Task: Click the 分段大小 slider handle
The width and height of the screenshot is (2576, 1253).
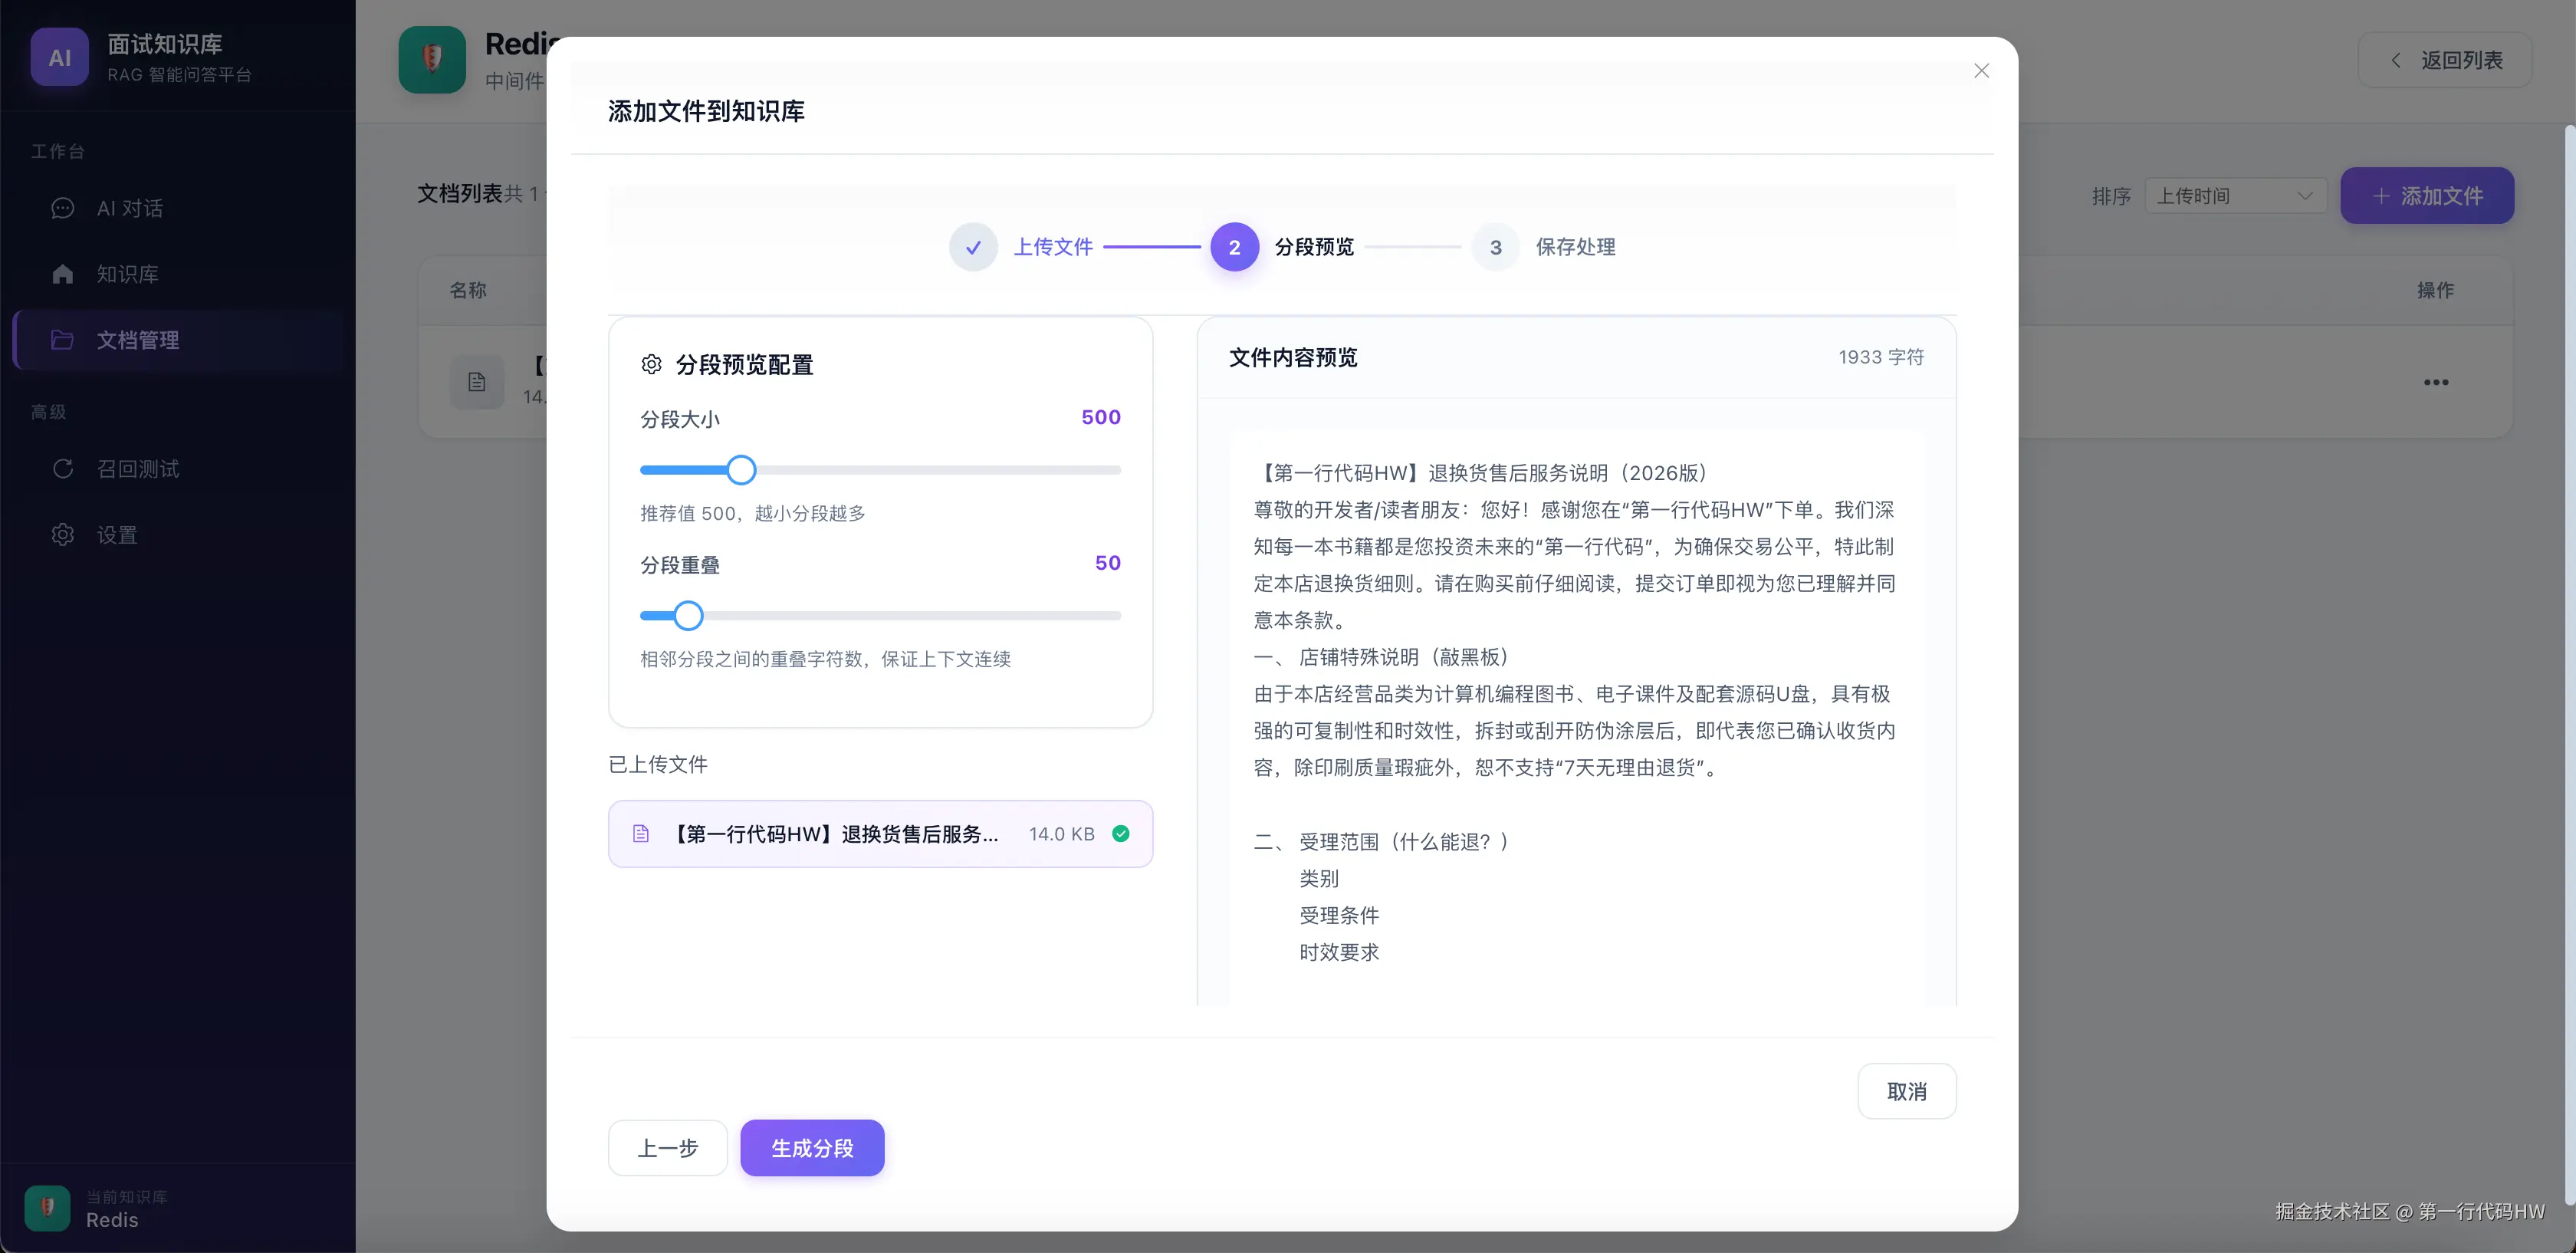Action: pos(741,470)
